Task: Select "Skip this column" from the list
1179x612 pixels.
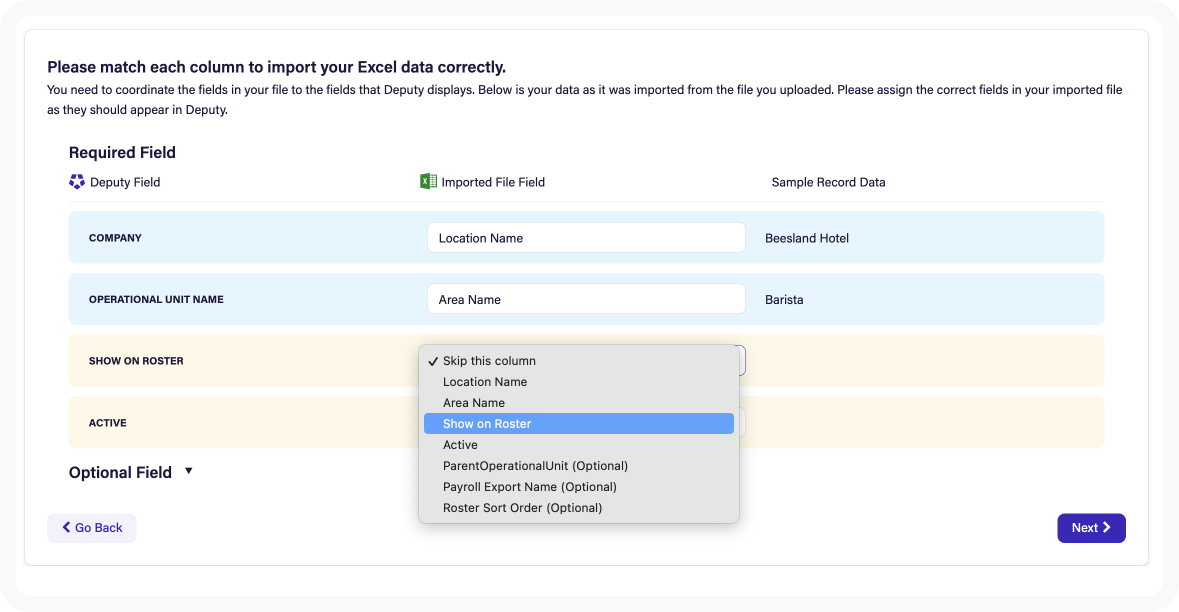Action: click(x=489, y=361)
